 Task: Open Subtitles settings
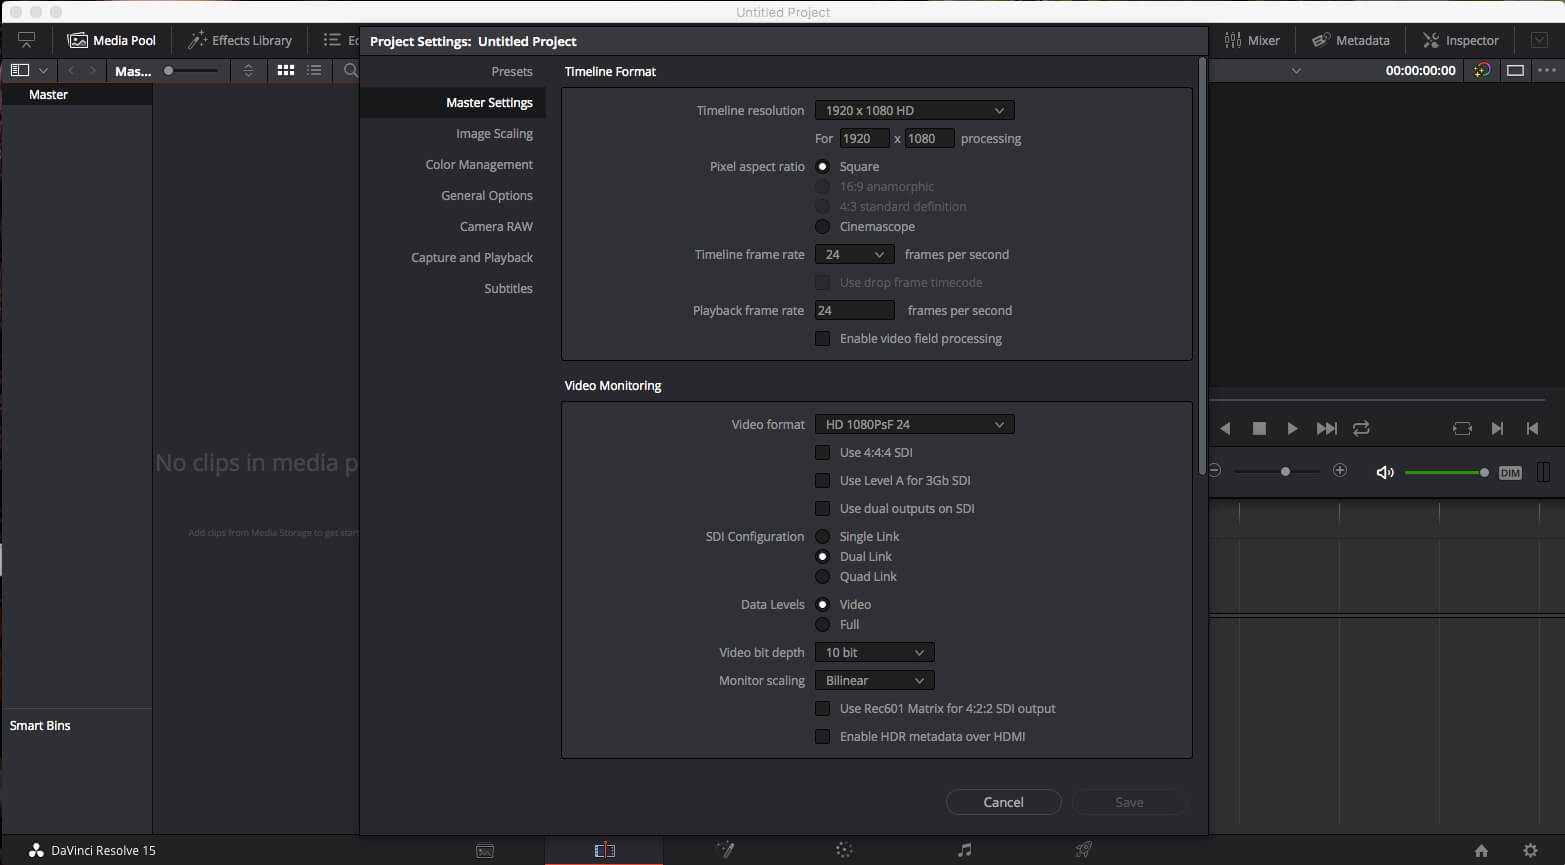coord(508,288)
